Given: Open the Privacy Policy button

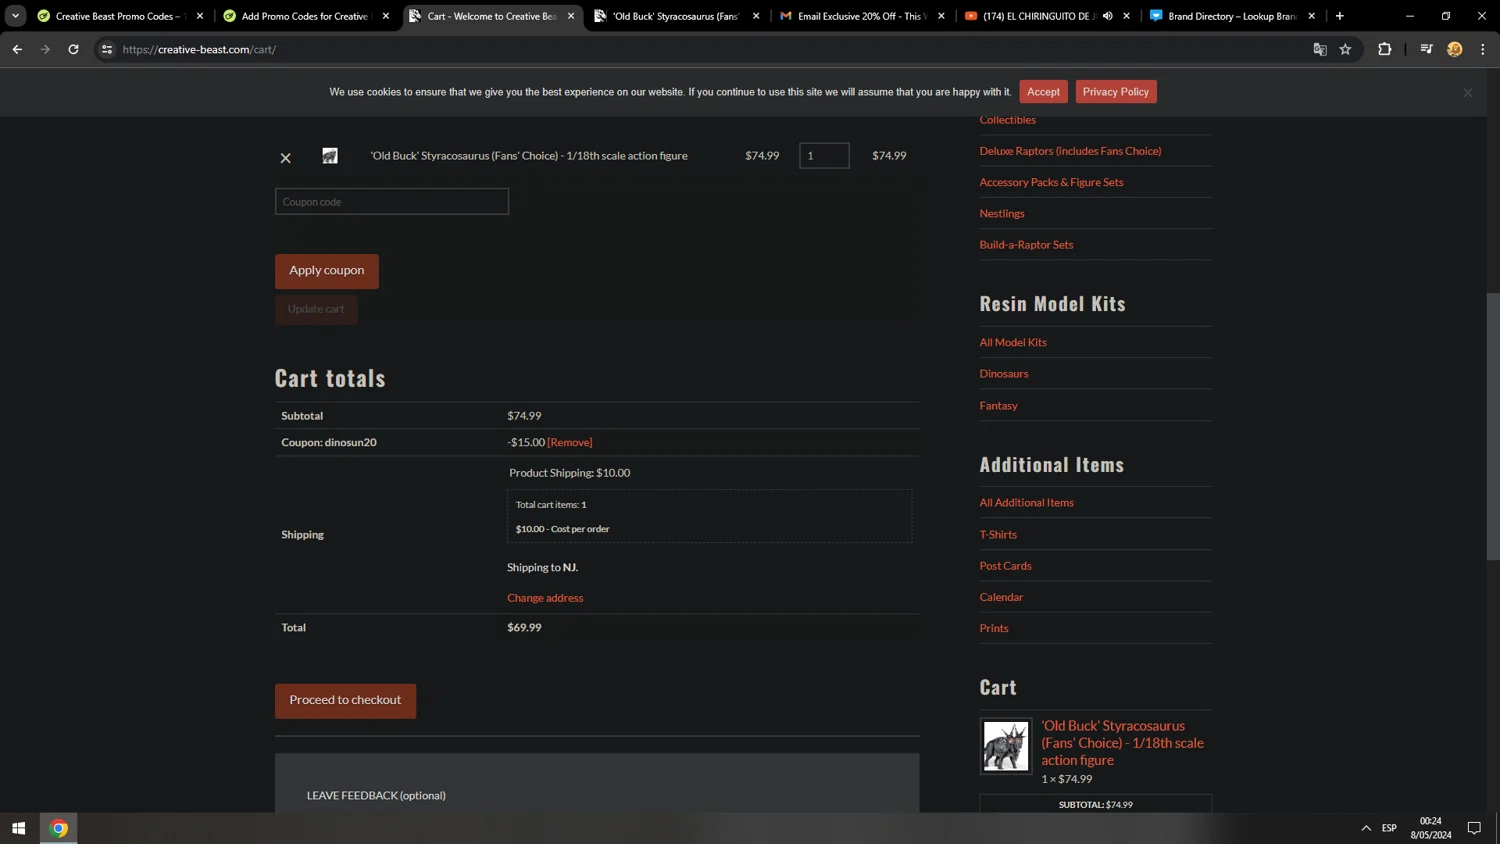Looking at the screenshot, I should pos(1116,92).
